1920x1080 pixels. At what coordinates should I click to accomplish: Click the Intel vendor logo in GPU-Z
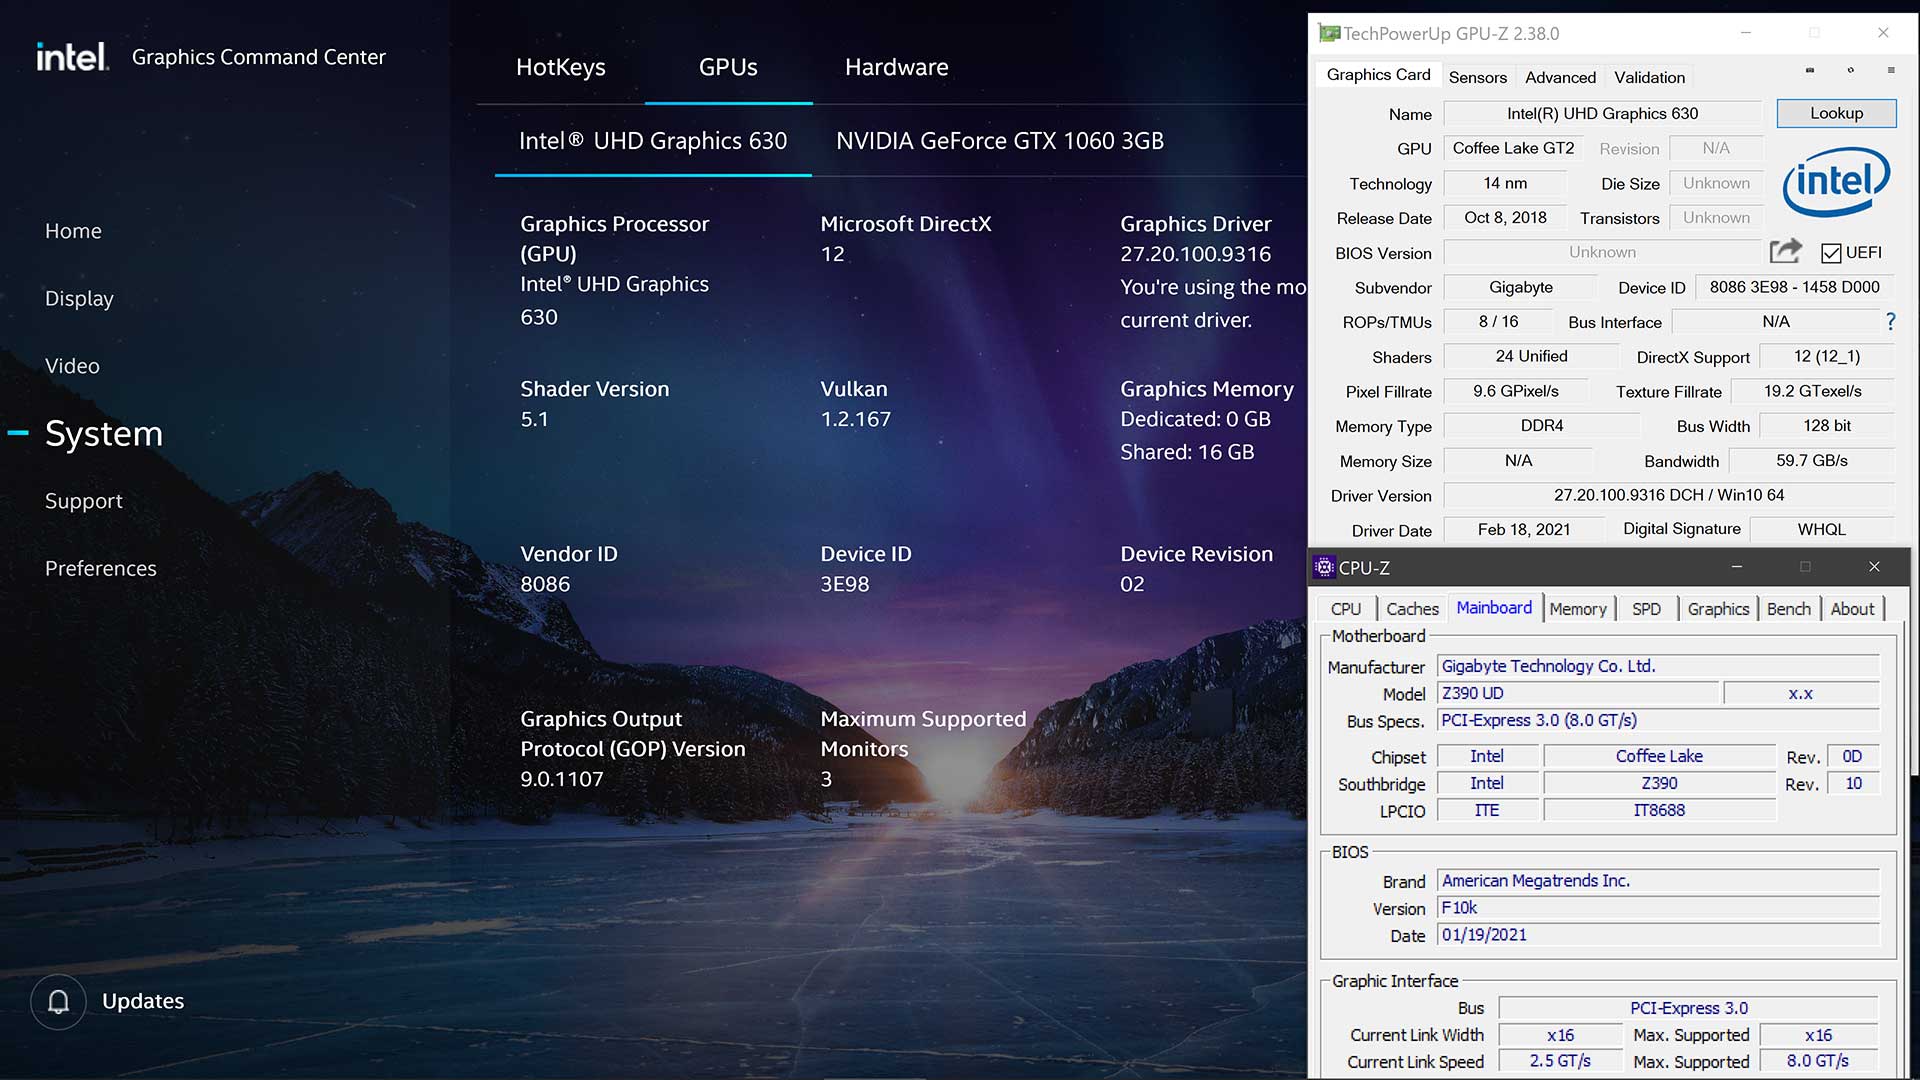point(1836,182)
